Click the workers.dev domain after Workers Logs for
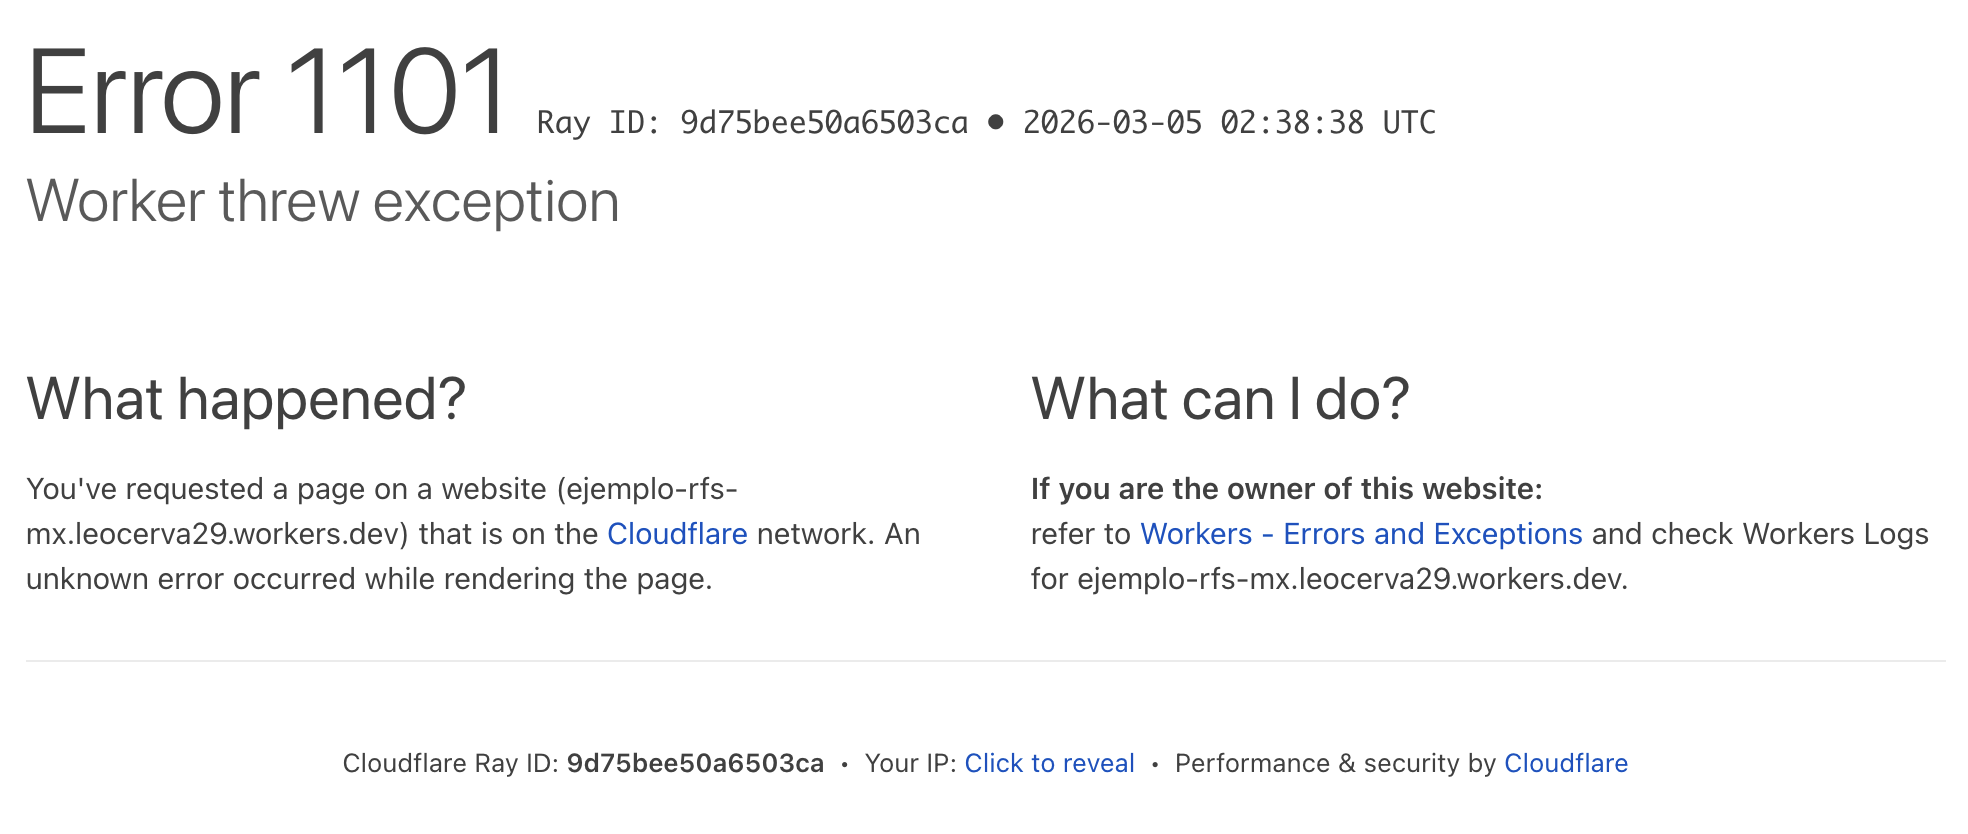This screenshot has height=834, width=1968. coord(1351,579)
